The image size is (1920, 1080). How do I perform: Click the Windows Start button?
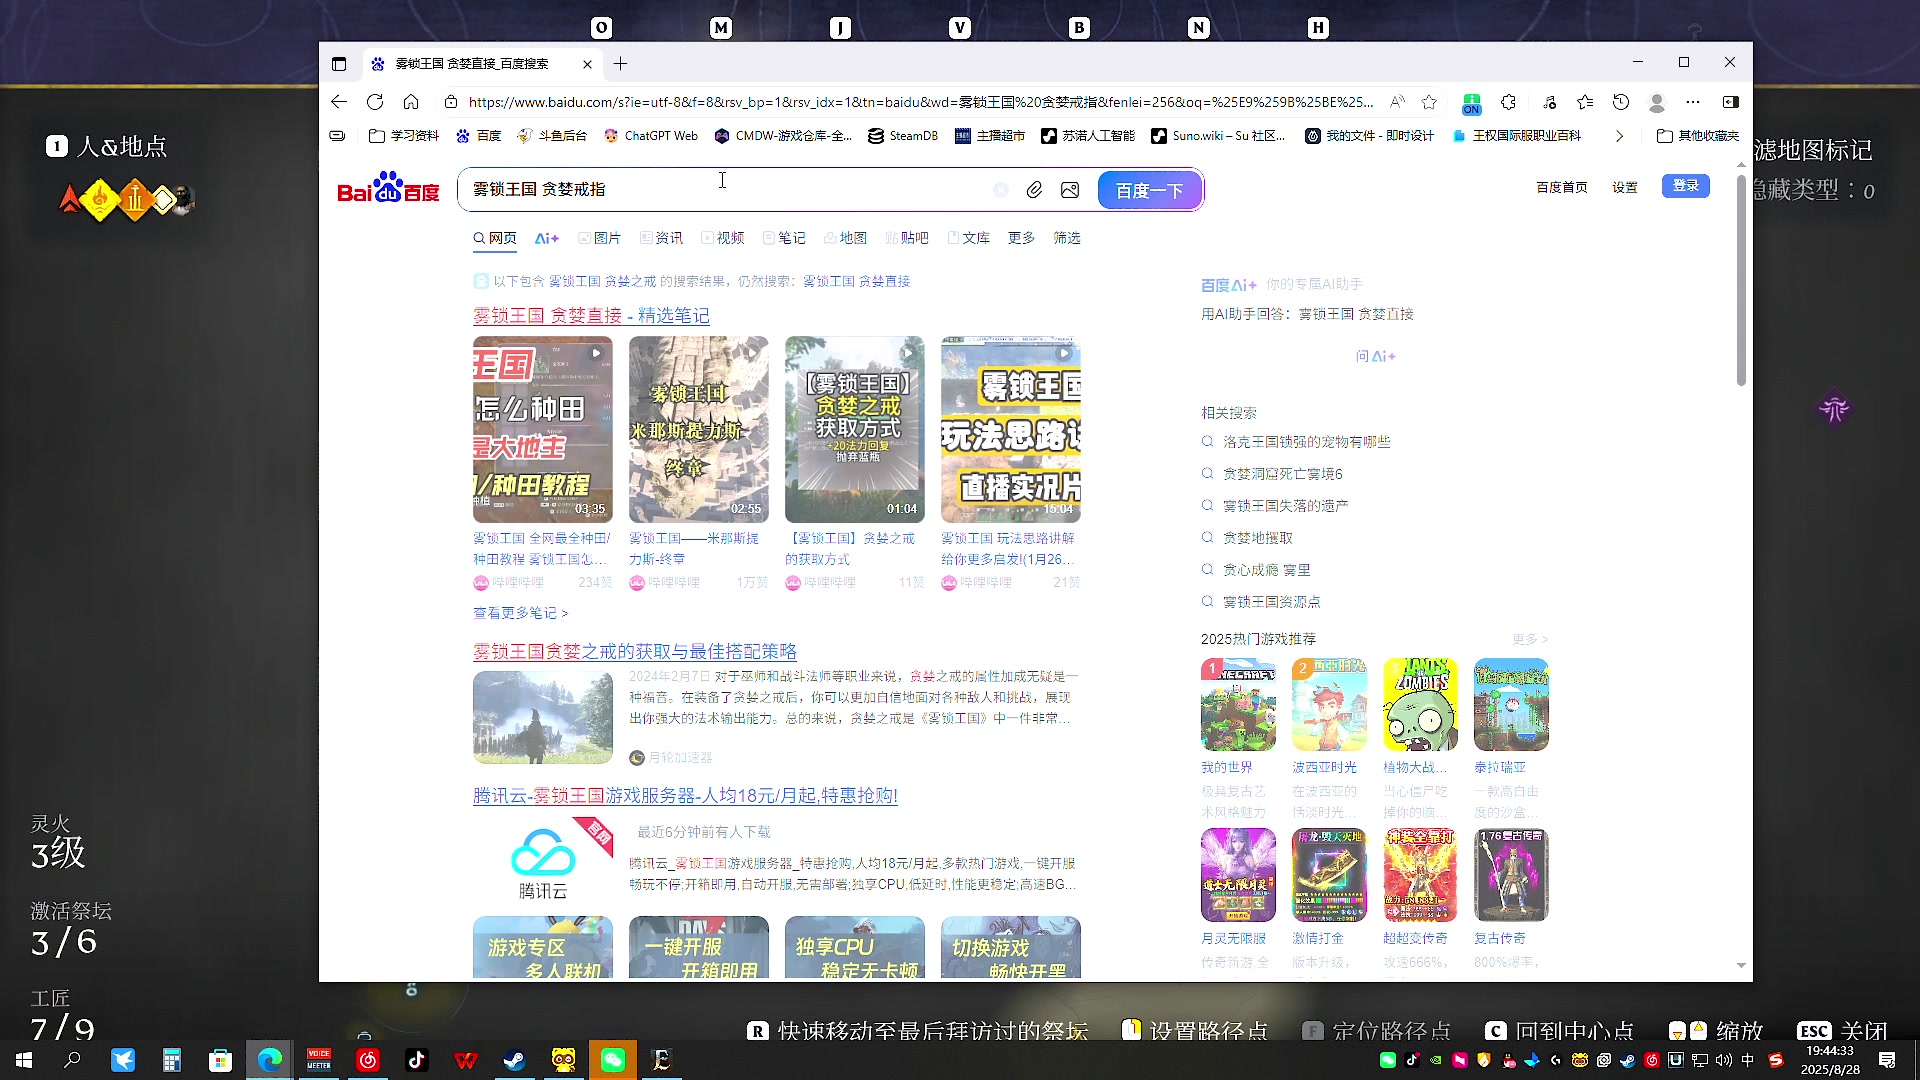point(24,1060)
